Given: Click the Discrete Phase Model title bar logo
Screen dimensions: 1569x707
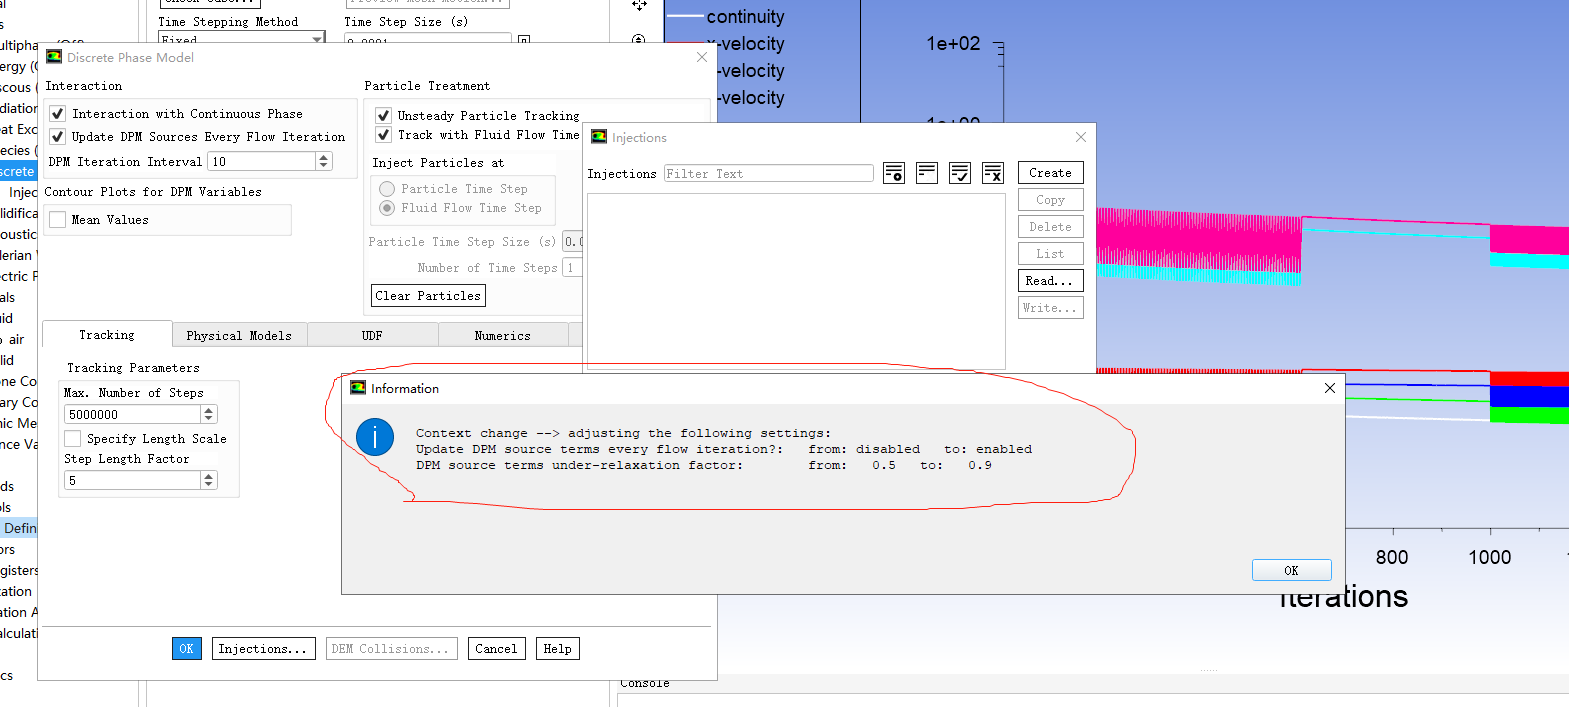Looking at the screenshot, I should (x=54, y=57).
